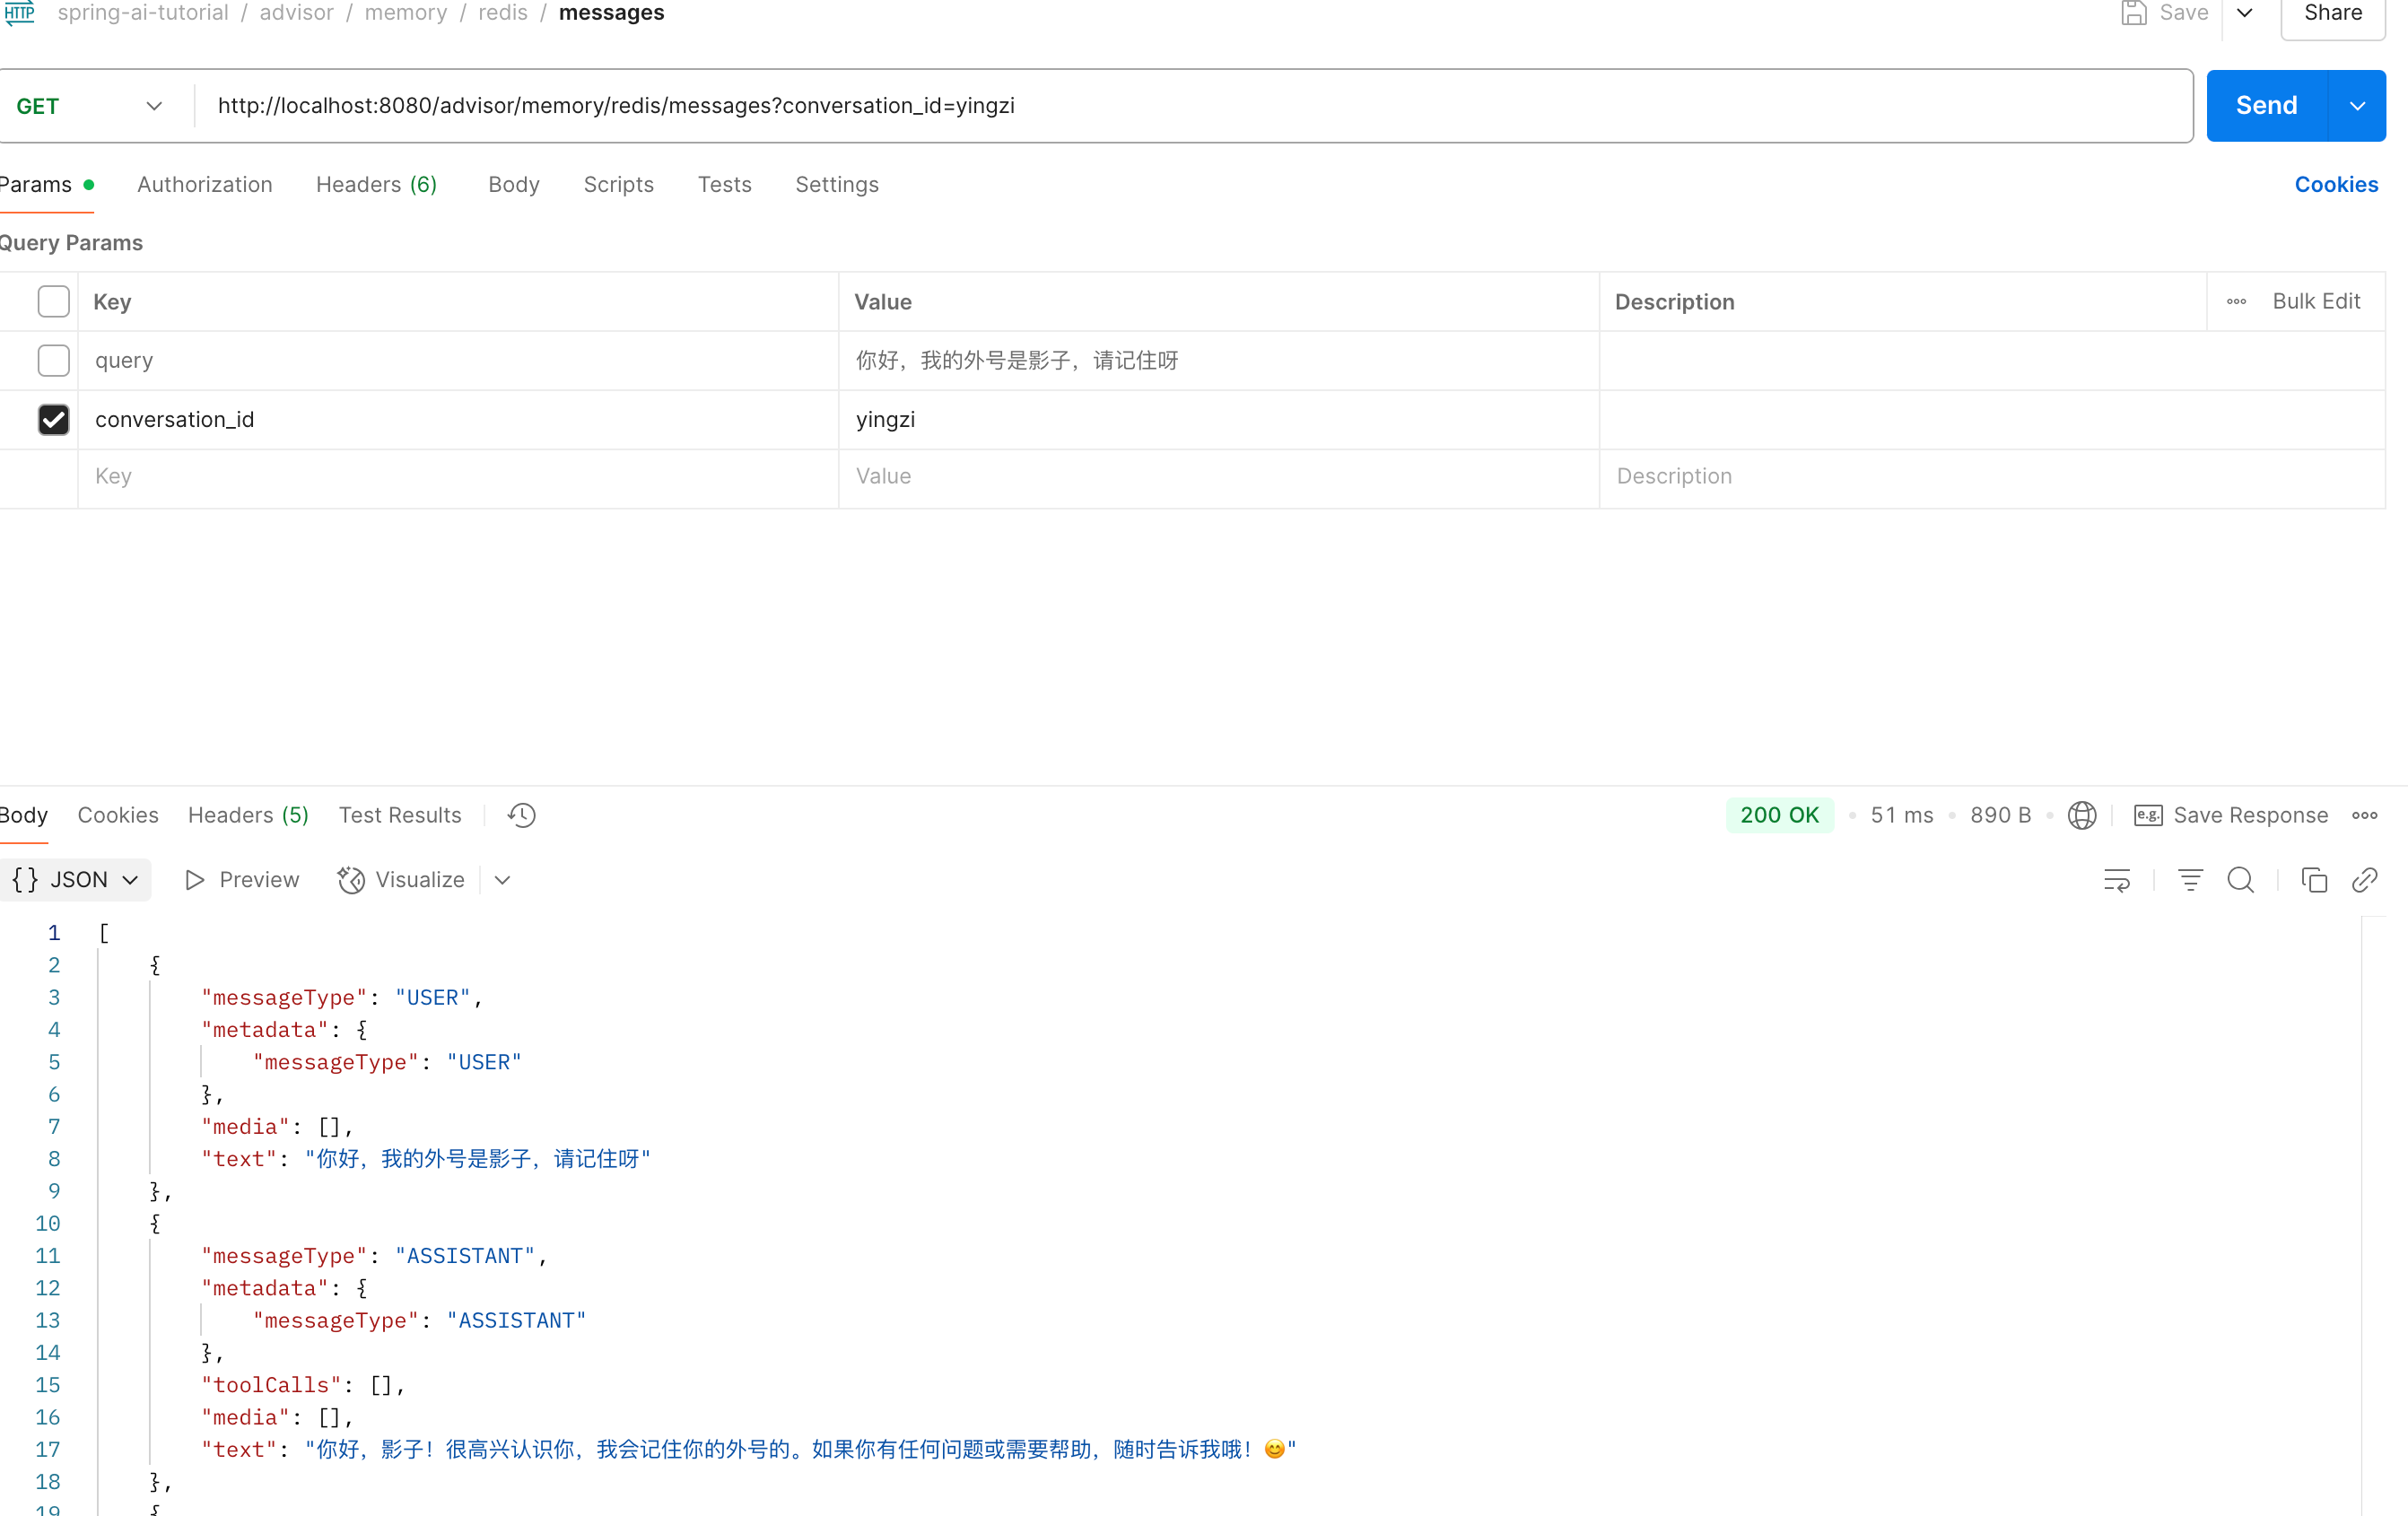Switch to the request Body tab

514,184
